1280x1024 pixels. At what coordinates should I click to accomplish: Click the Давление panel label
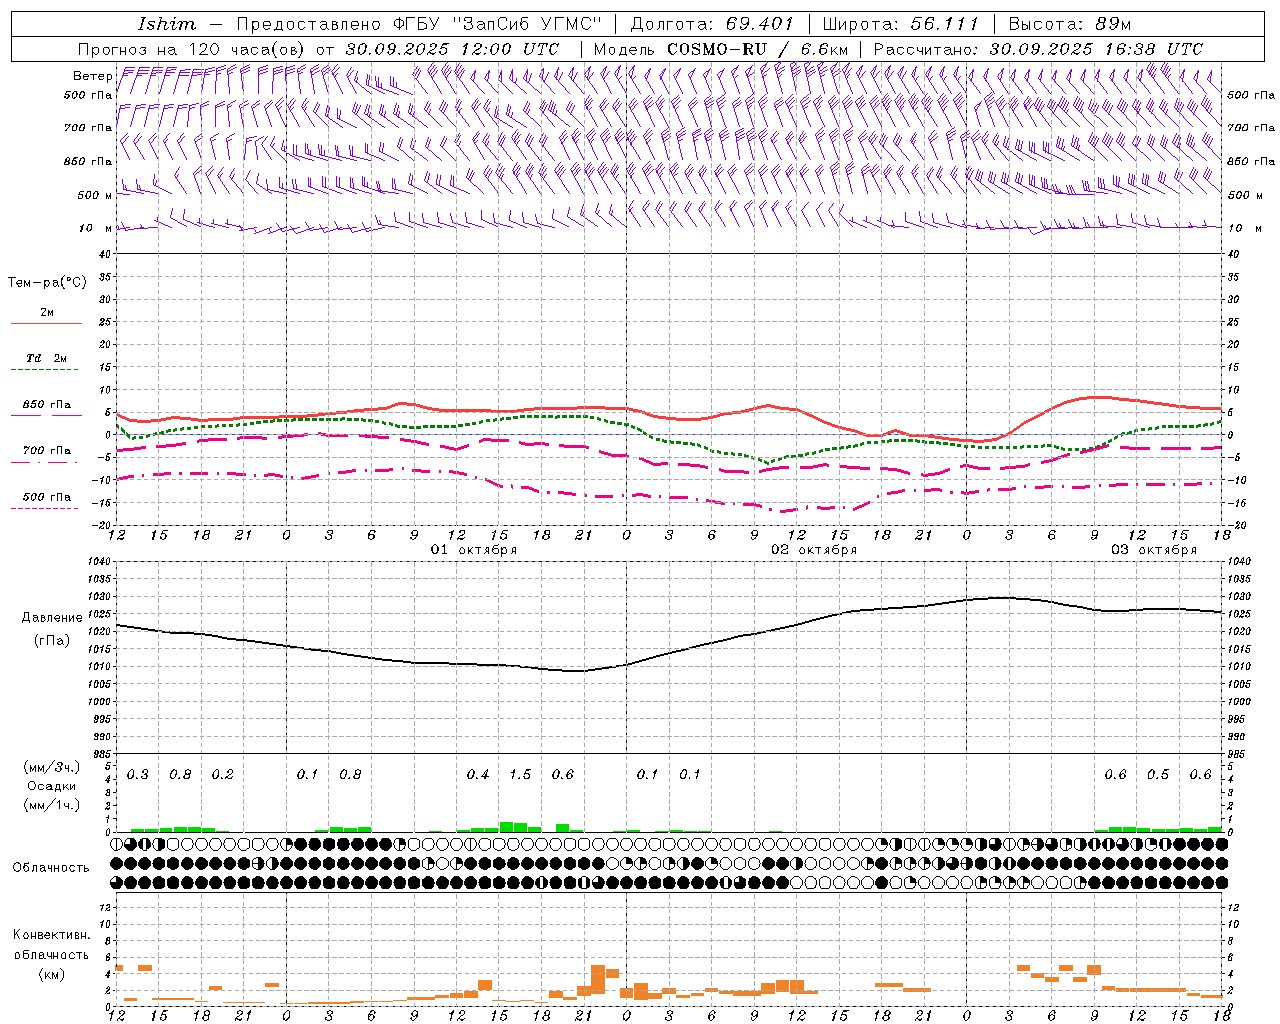click(x=52, y=618)
